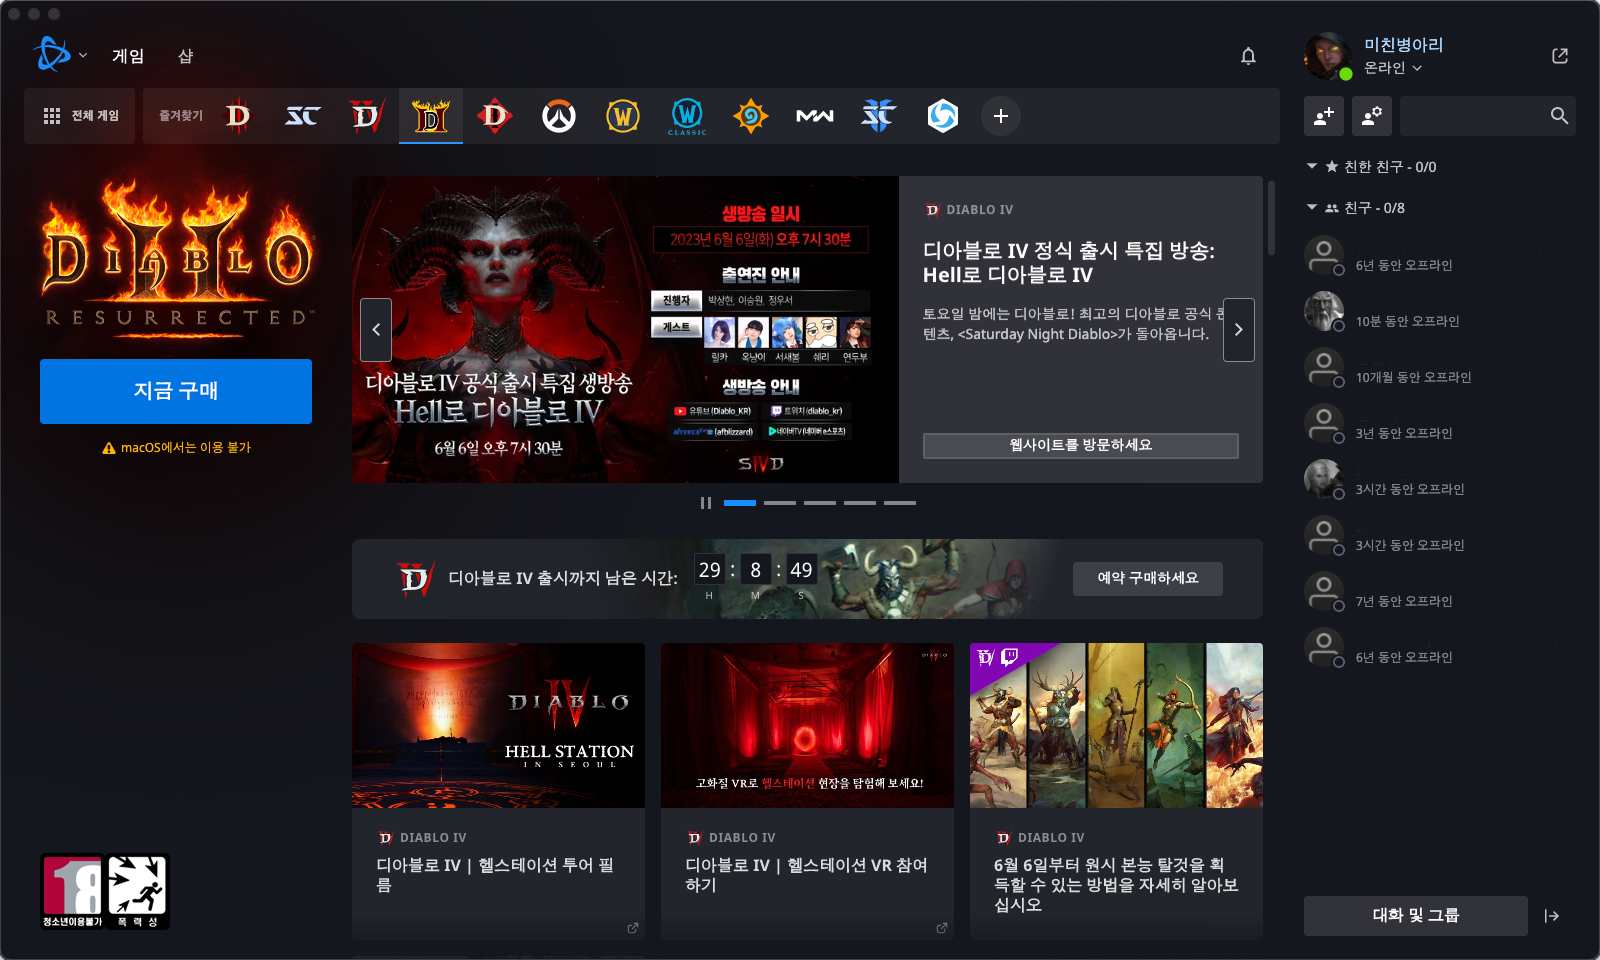
Task: Select the Overwatch game icon
Action: (x=559, y=116)
